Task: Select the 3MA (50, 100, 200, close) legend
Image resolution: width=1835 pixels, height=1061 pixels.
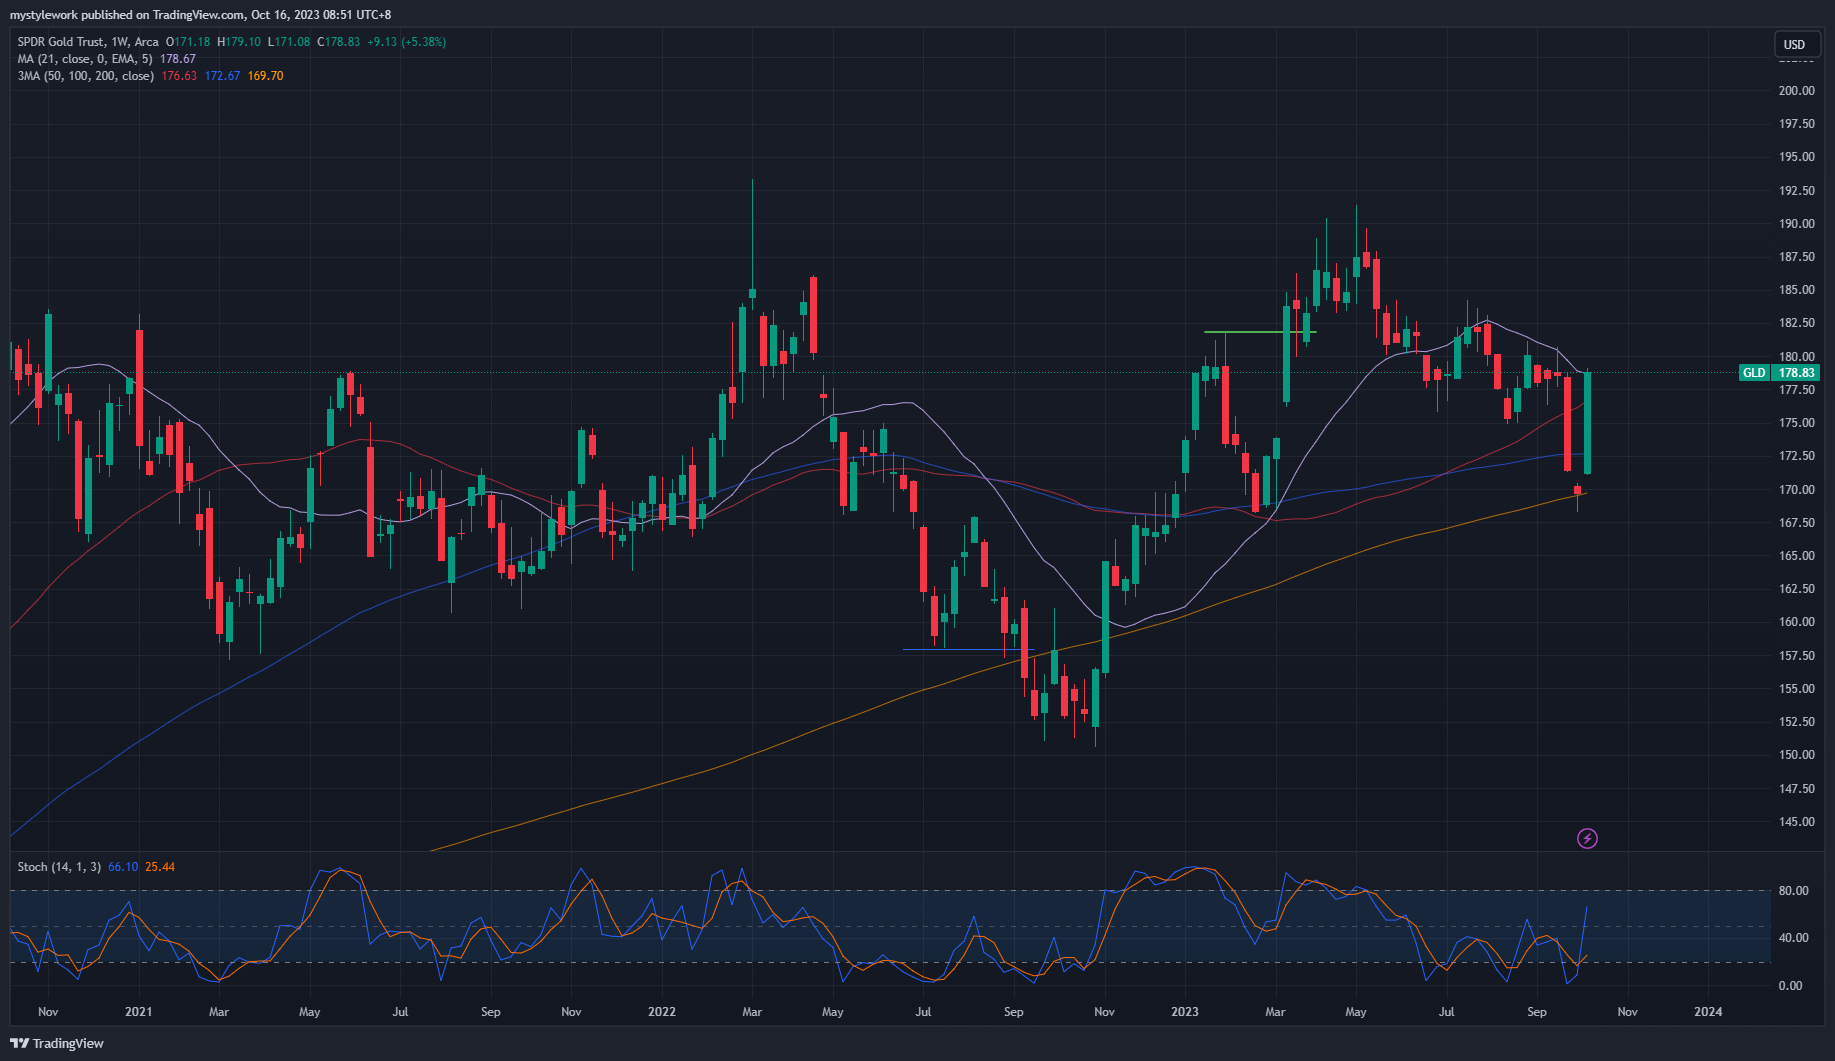Action: click(x=85, y=76)
